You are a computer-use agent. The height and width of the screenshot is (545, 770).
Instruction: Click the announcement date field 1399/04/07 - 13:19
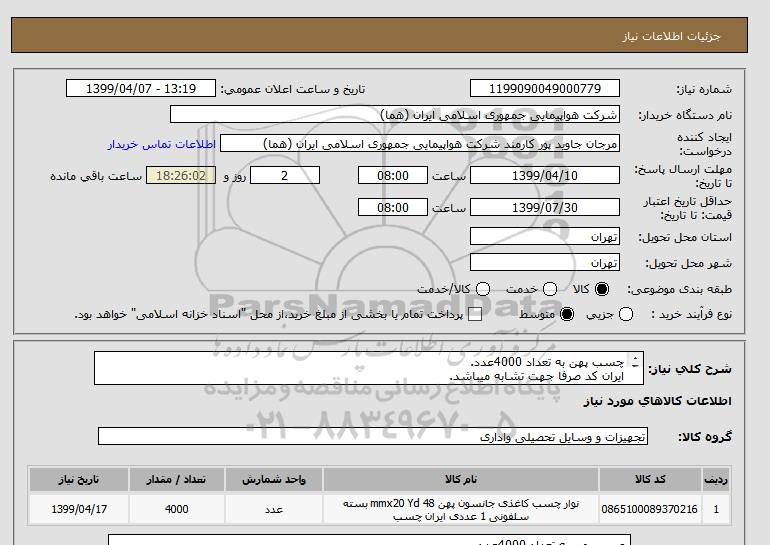tap(141, 88)
